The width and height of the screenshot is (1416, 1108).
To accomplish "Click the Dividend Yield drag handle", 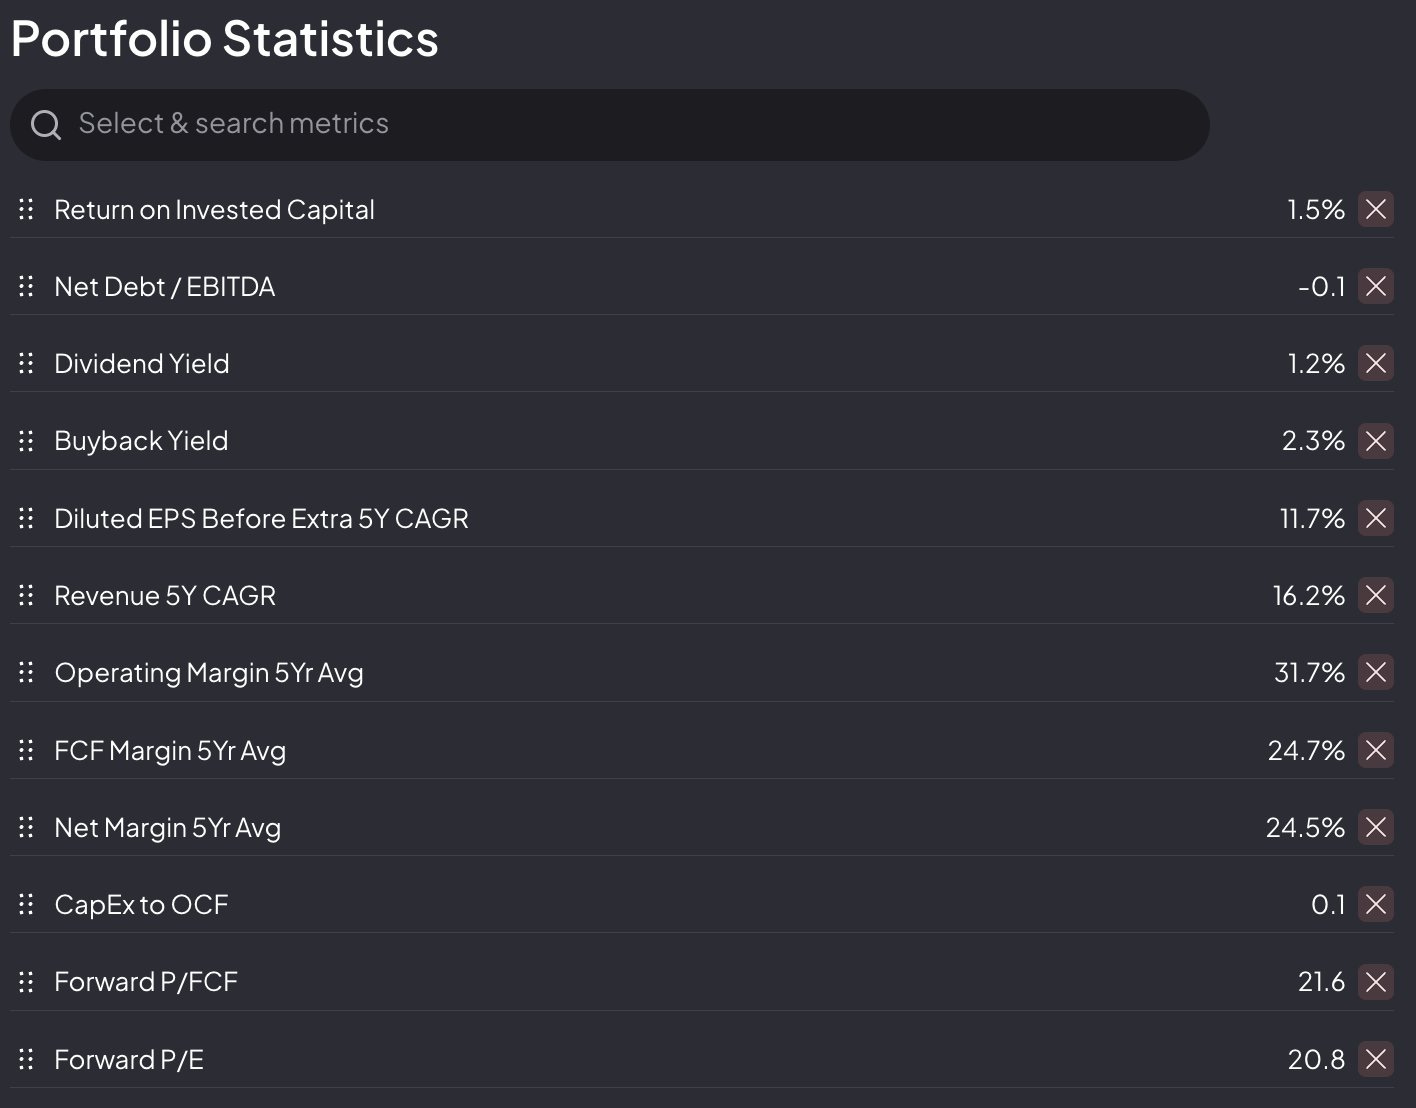I will point(26,363).
